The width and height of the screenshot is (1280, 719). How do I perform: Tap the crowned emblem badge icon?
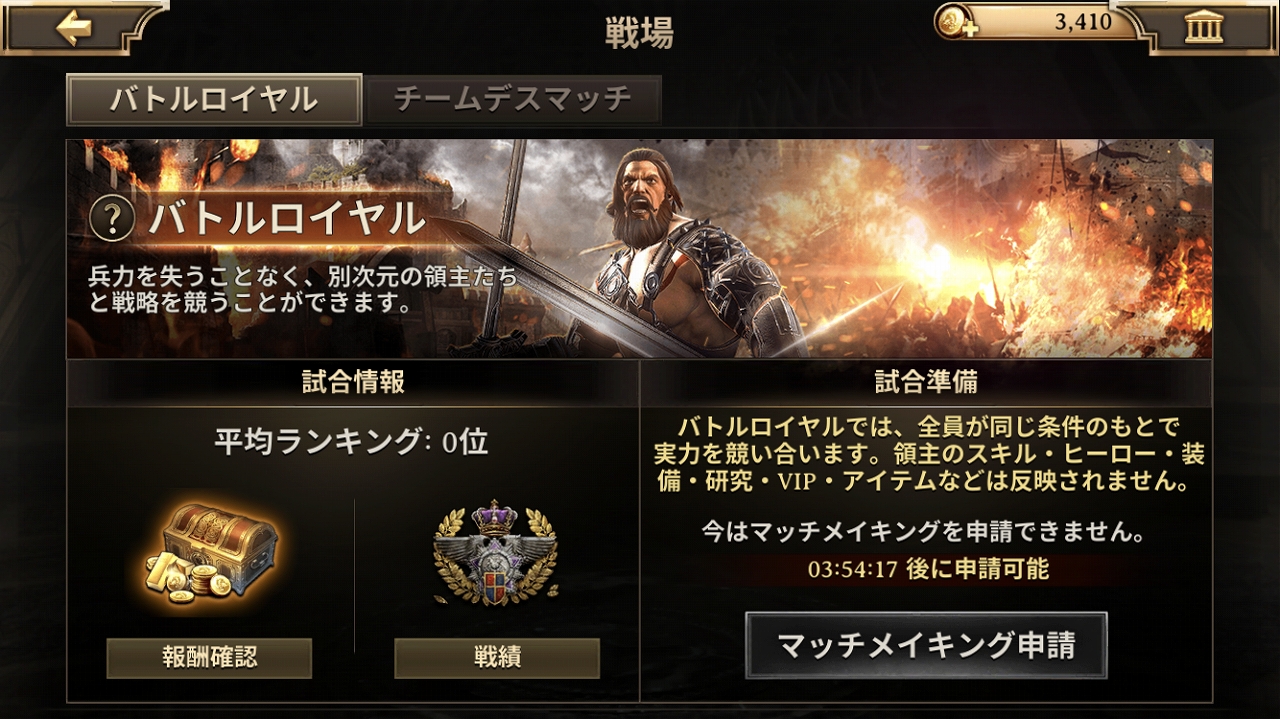click(x=496, y=554)
